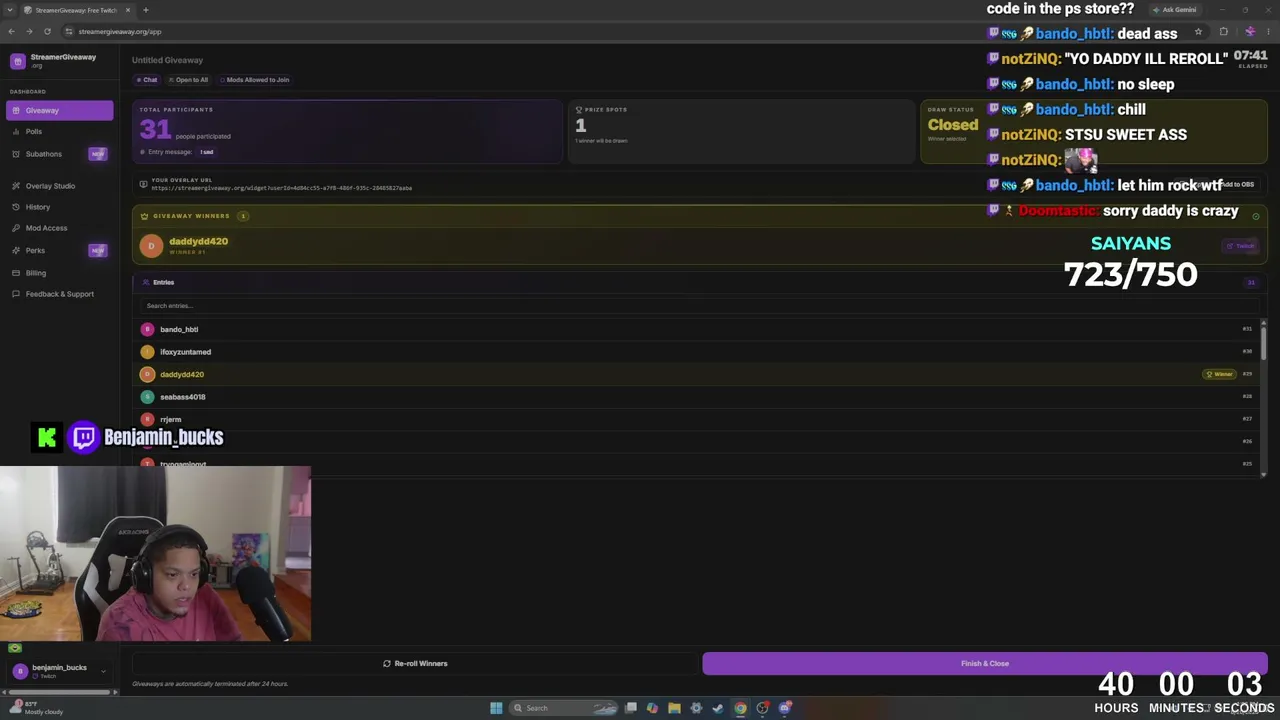Open Overlay Studio from the sidebar
This screenshot has height=720, width=1280.
[x=58, y=186]
